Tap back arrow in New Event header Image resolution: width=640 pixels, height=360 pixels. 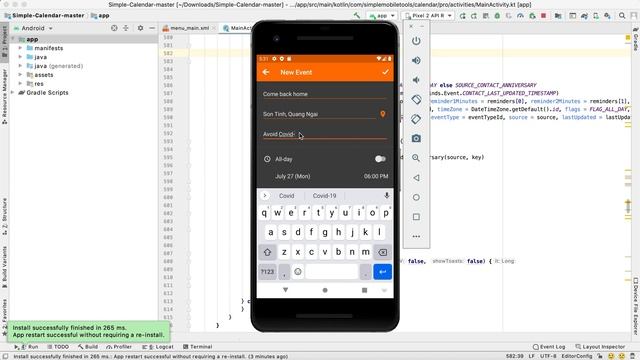click(x=266, y=72)
